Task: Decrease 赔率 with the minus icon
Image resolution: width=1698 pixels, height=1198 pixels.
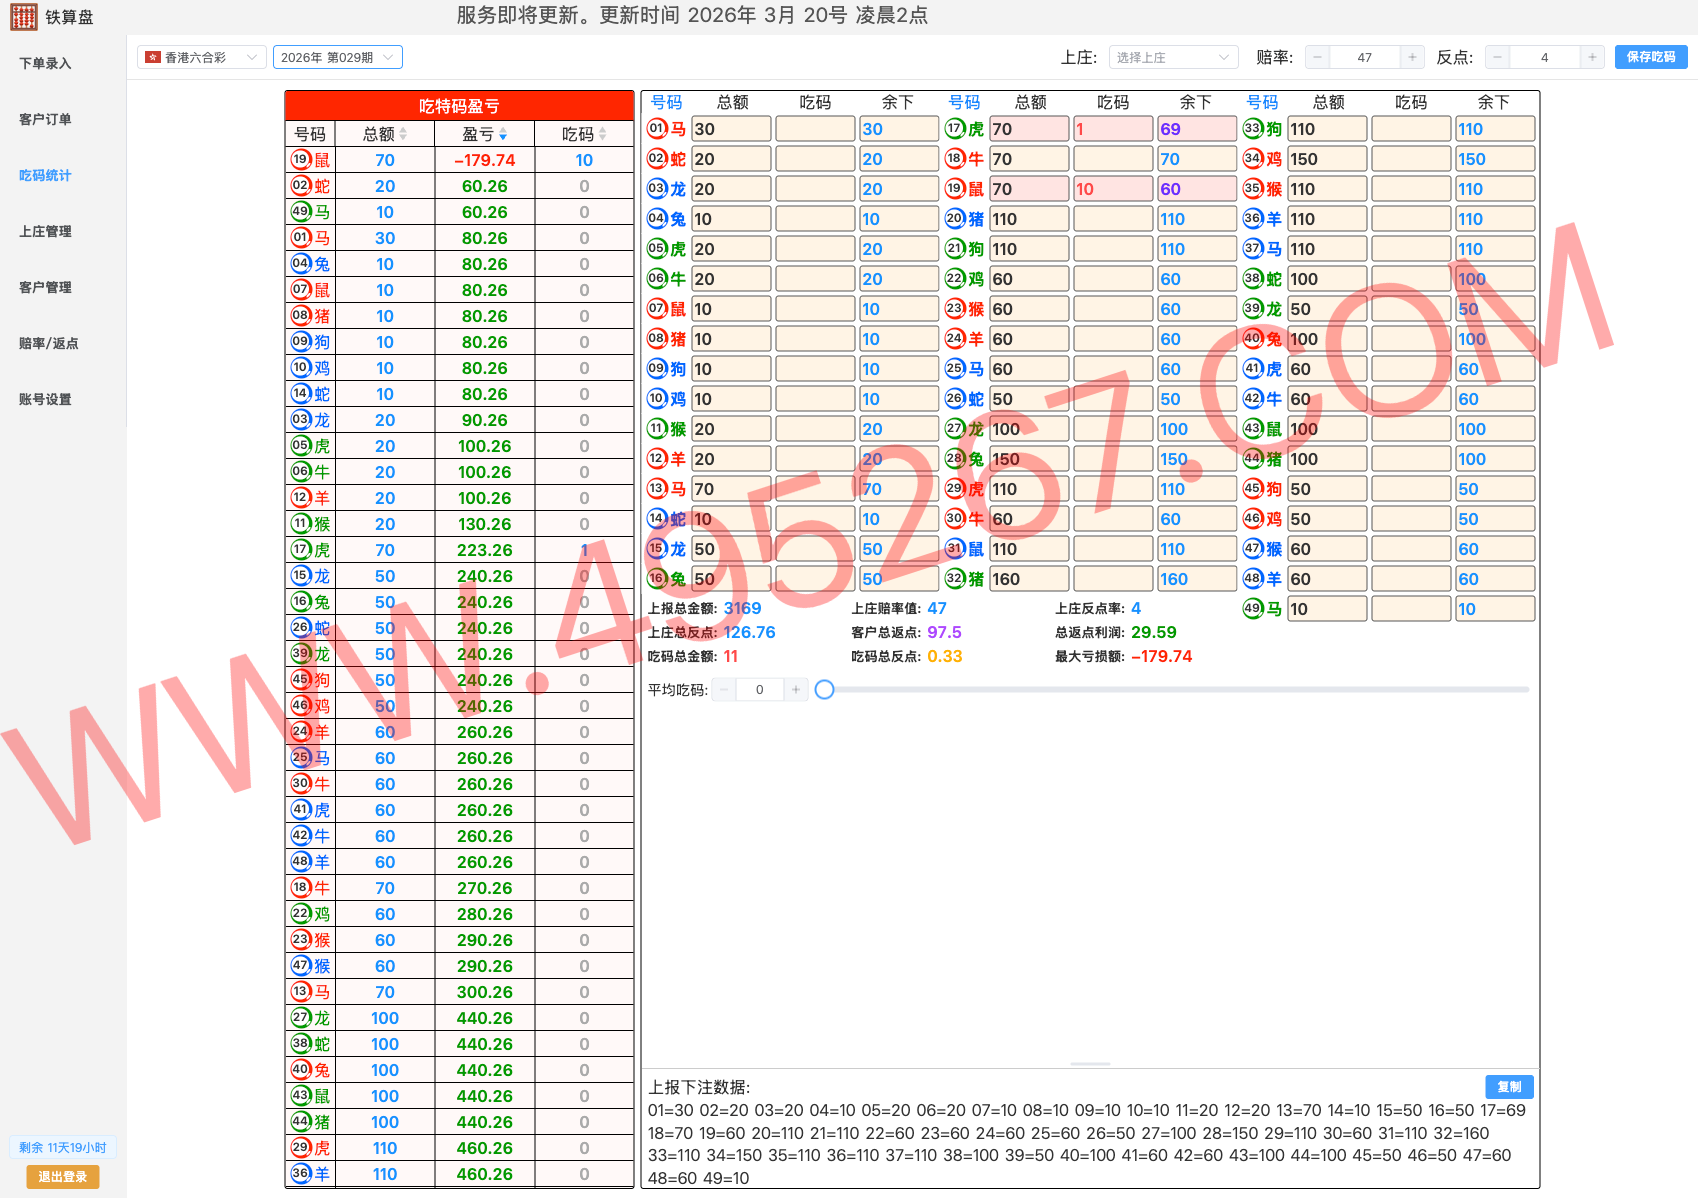Action: [x=1318, y=58]
